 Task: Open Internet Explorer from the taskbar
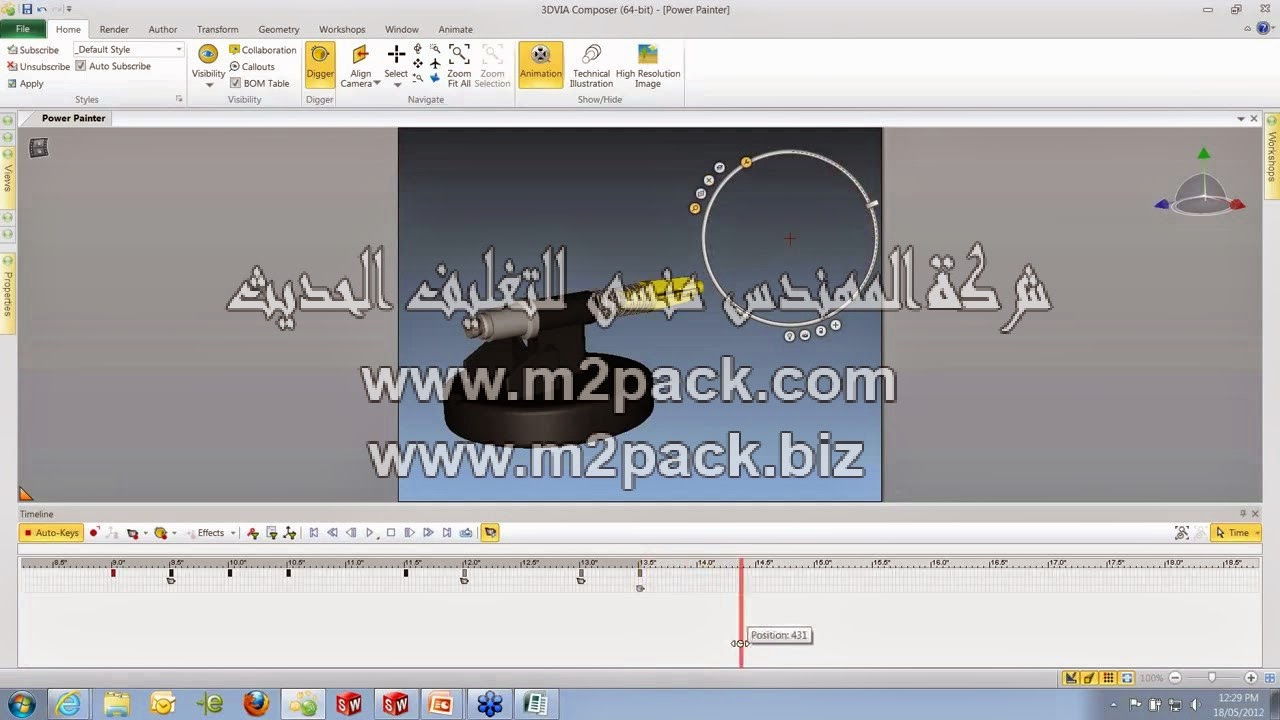[x=69, y=704]
